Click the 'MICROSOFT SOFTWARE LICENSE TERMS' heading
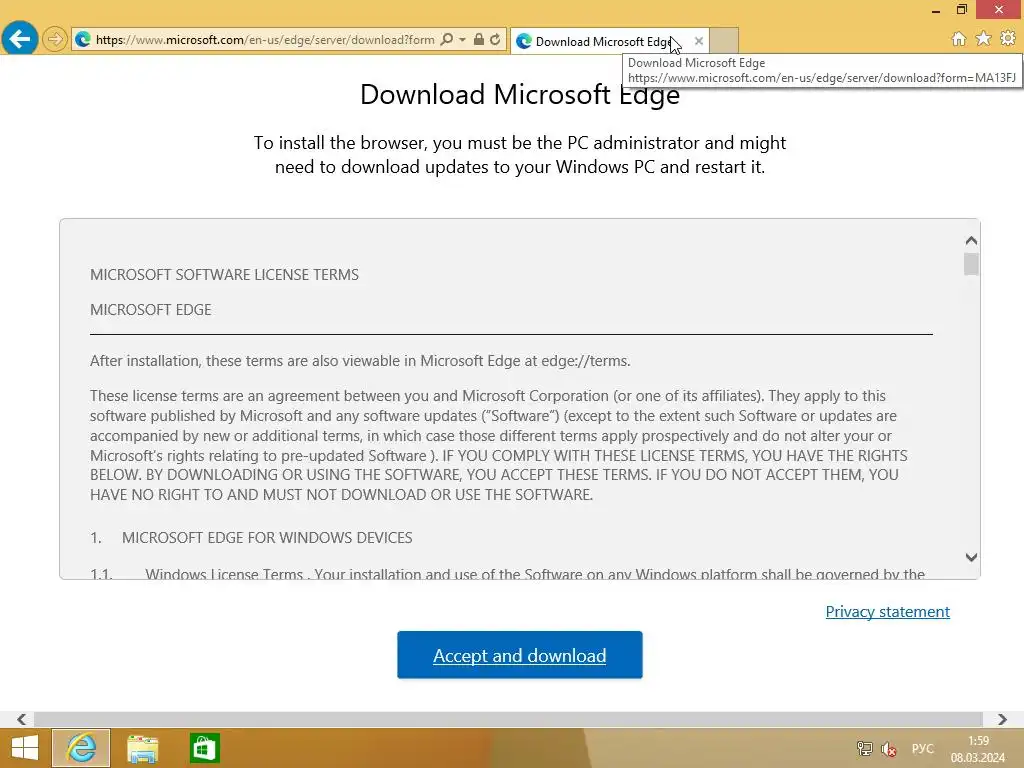The height and width of the screenshot is (768, 1024). pos(224,274)
